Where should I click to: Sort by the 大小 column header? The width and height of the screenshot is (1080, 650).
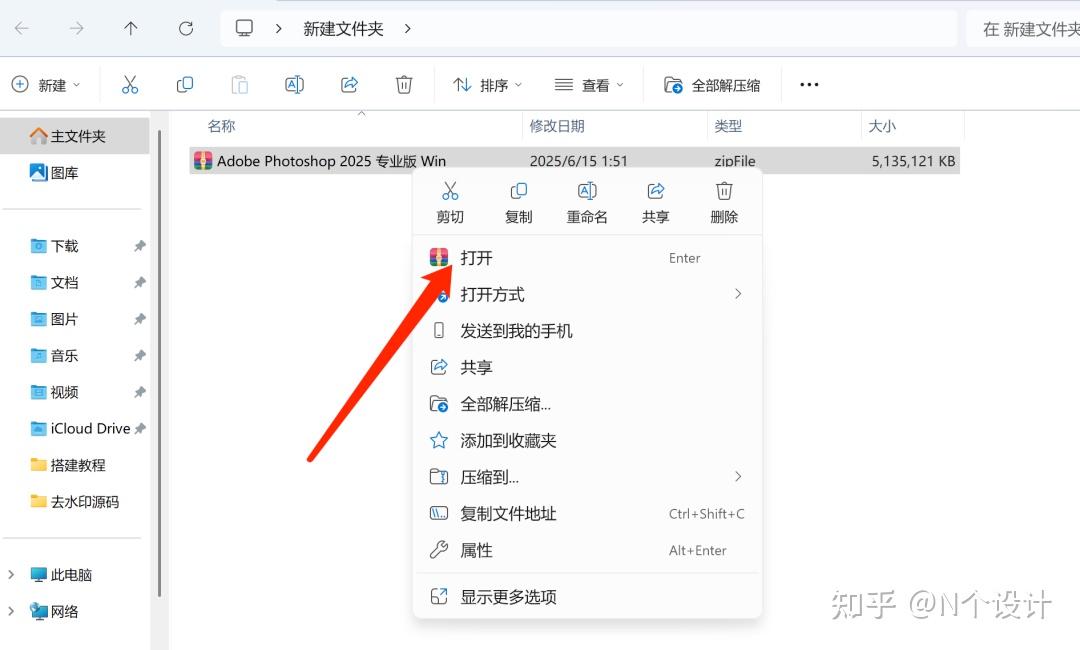(x=882, y=126)
